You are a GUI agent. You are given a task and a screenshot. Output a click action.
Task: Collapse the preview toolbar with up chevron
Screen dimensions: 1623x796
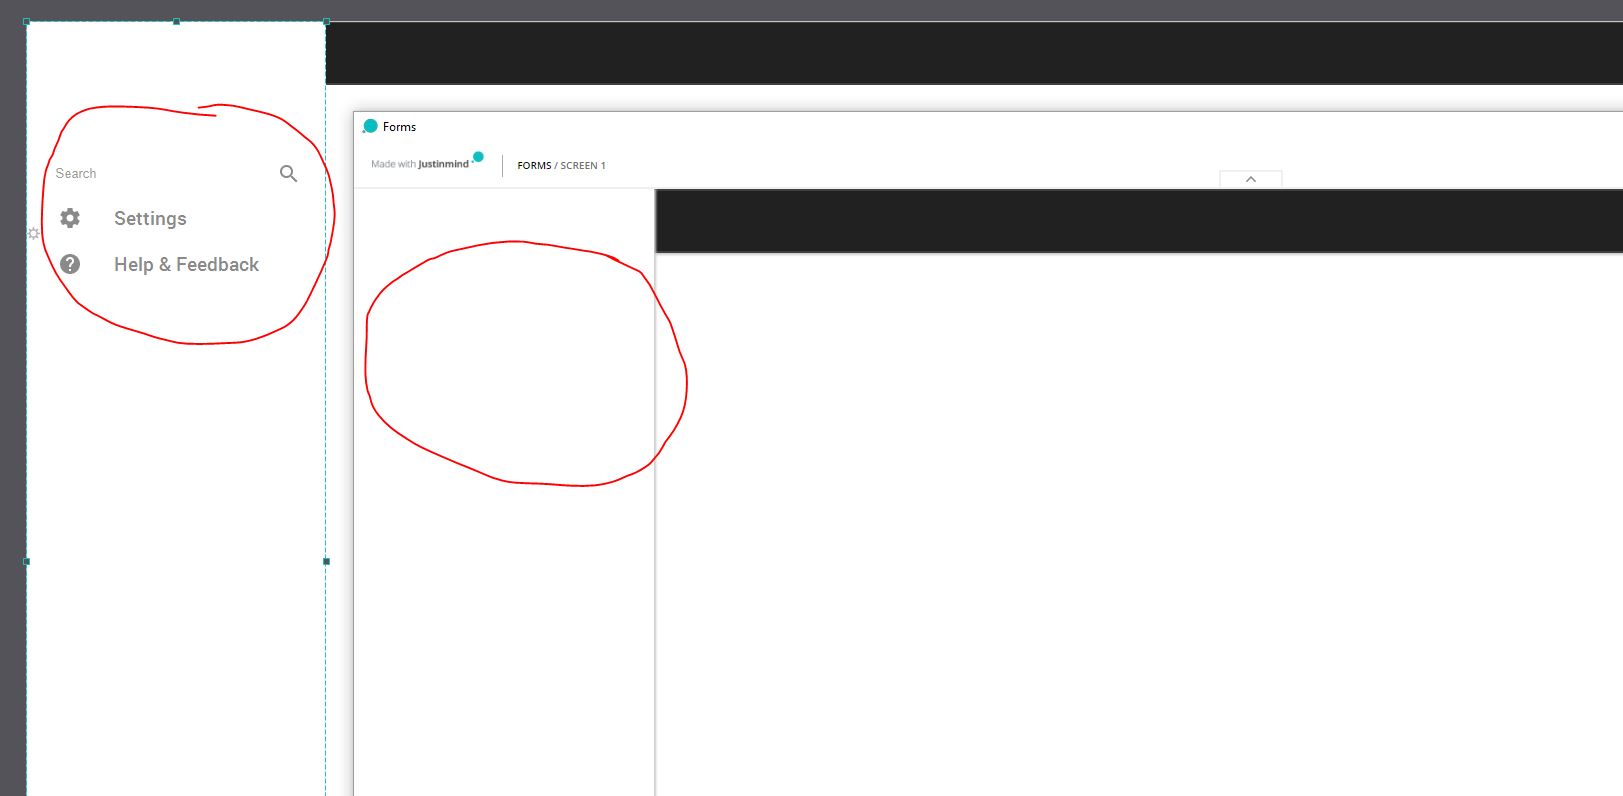pos(1250,179)
